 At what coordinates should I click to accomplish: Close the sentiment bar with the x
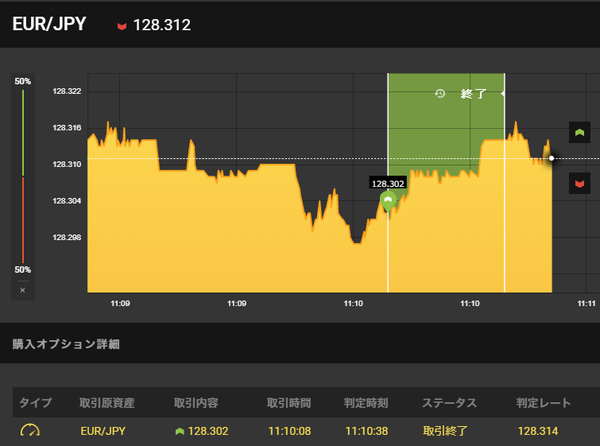coord(23,290)
